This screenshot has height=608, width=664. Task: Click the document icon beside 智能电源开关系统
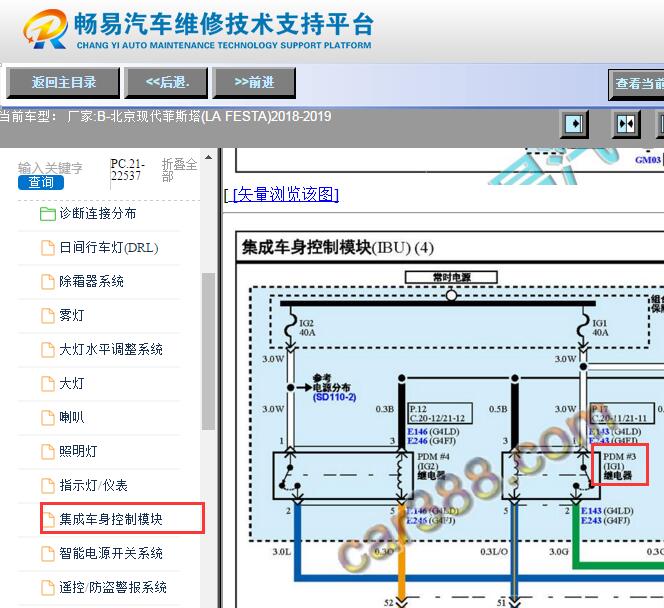tap(47, 553)
